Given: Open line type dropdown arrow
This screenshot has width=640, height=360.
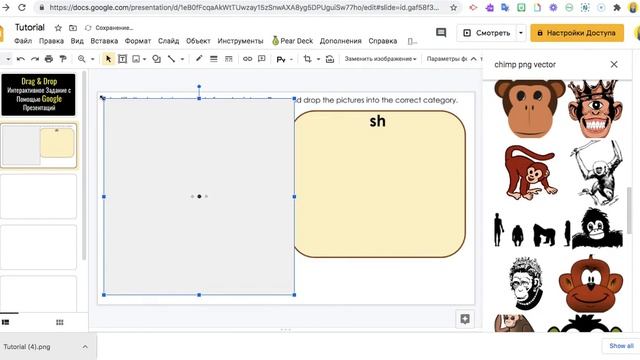Looking at the screenshot, I should [x=182, y=59].
